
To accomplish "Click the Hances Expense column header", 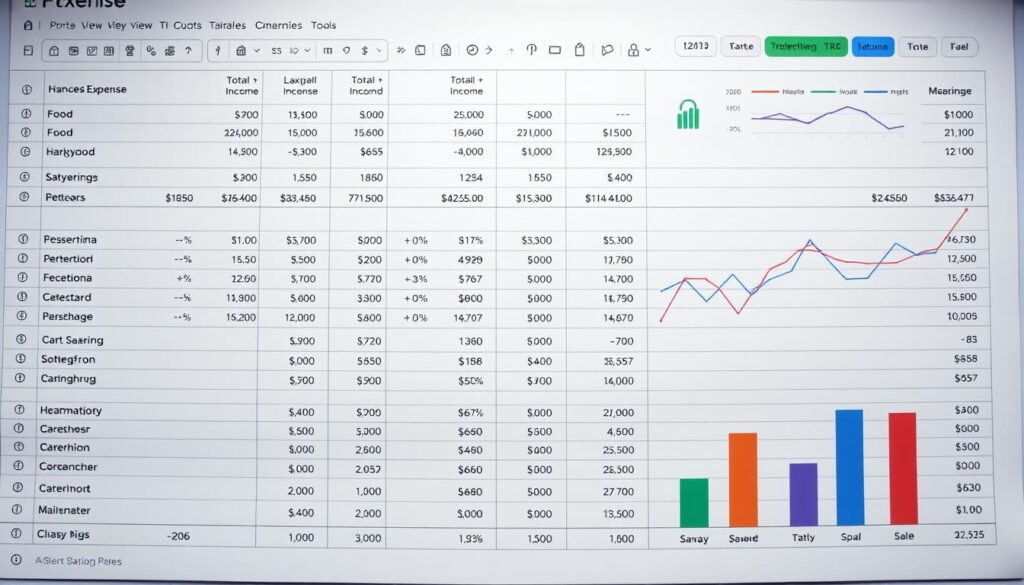I will (87, 89).
